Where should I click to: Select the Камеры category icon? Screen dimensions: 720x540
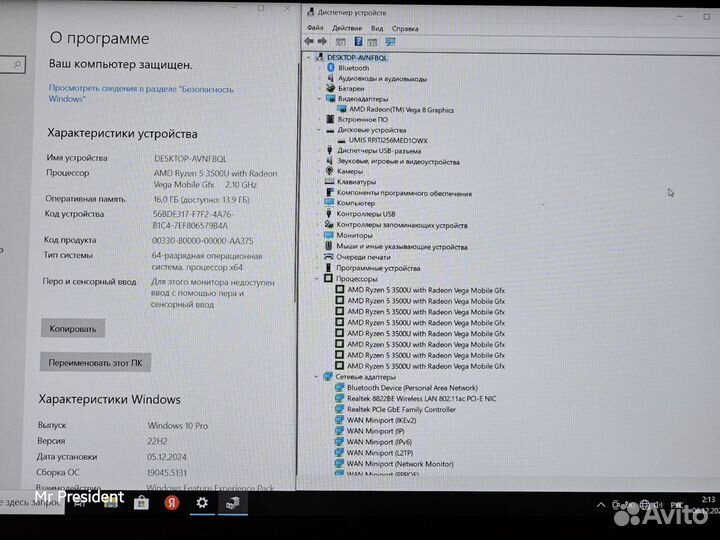[x=329, y=171]
